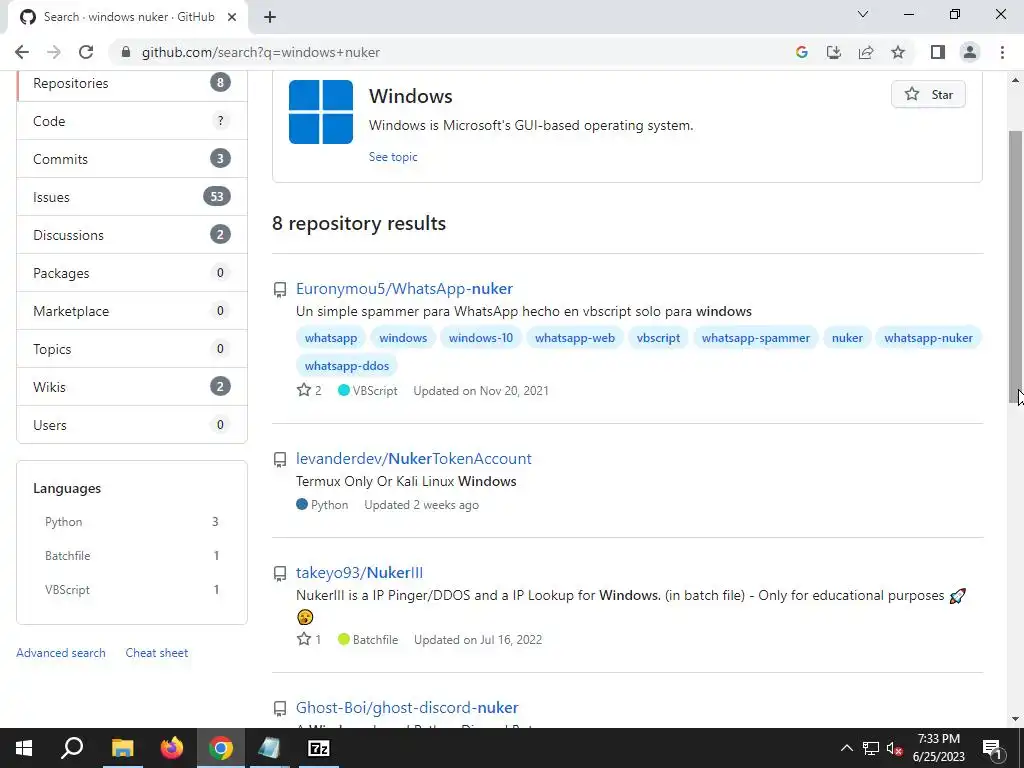Click the vbscript topic tag

(658, 338)
